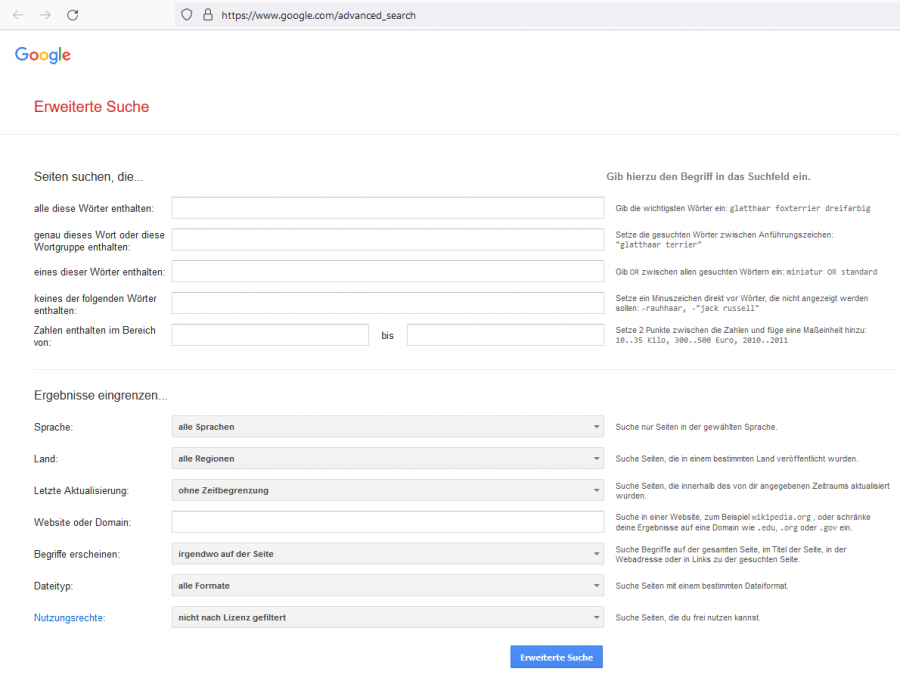900x681 pixels.
Task: Open the Nutzungsrechte link
Action: 69,618
